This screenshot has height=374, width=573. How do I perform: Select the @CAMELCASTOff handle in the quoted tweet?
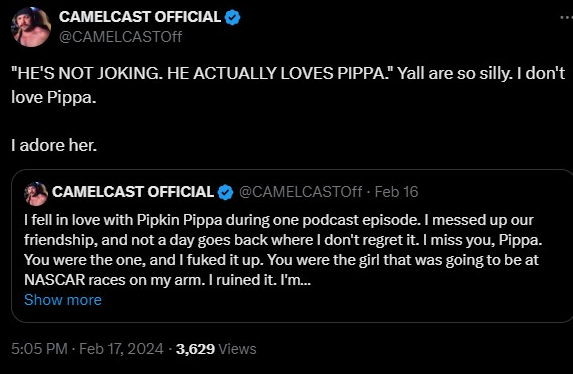tap(300, 192)
